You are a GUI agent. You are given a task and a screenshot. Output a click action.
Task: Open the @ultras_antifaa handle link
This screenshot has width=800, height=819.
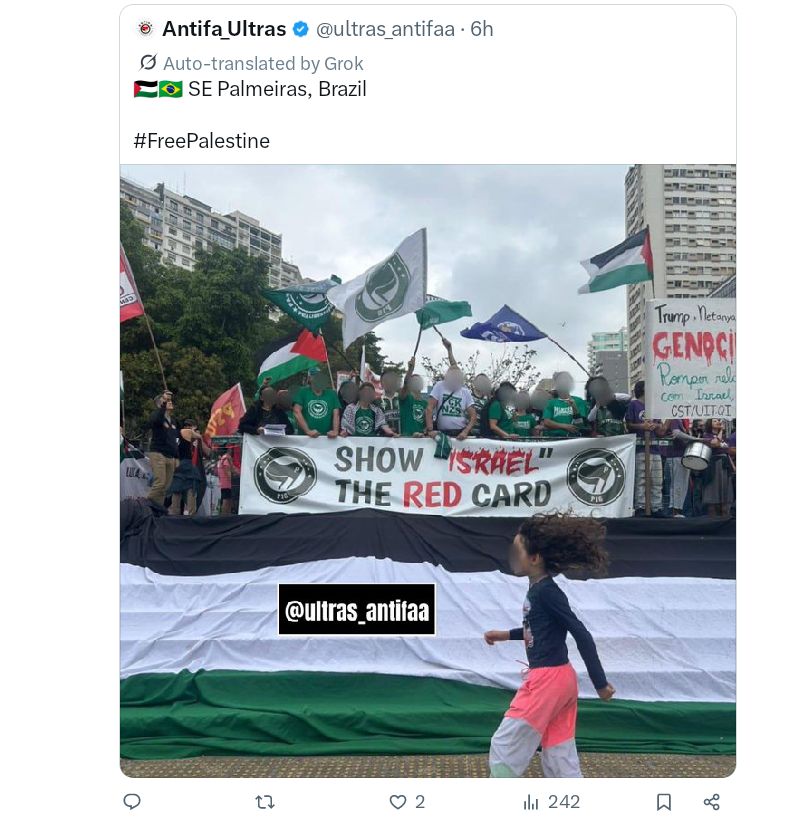point(385,29)
